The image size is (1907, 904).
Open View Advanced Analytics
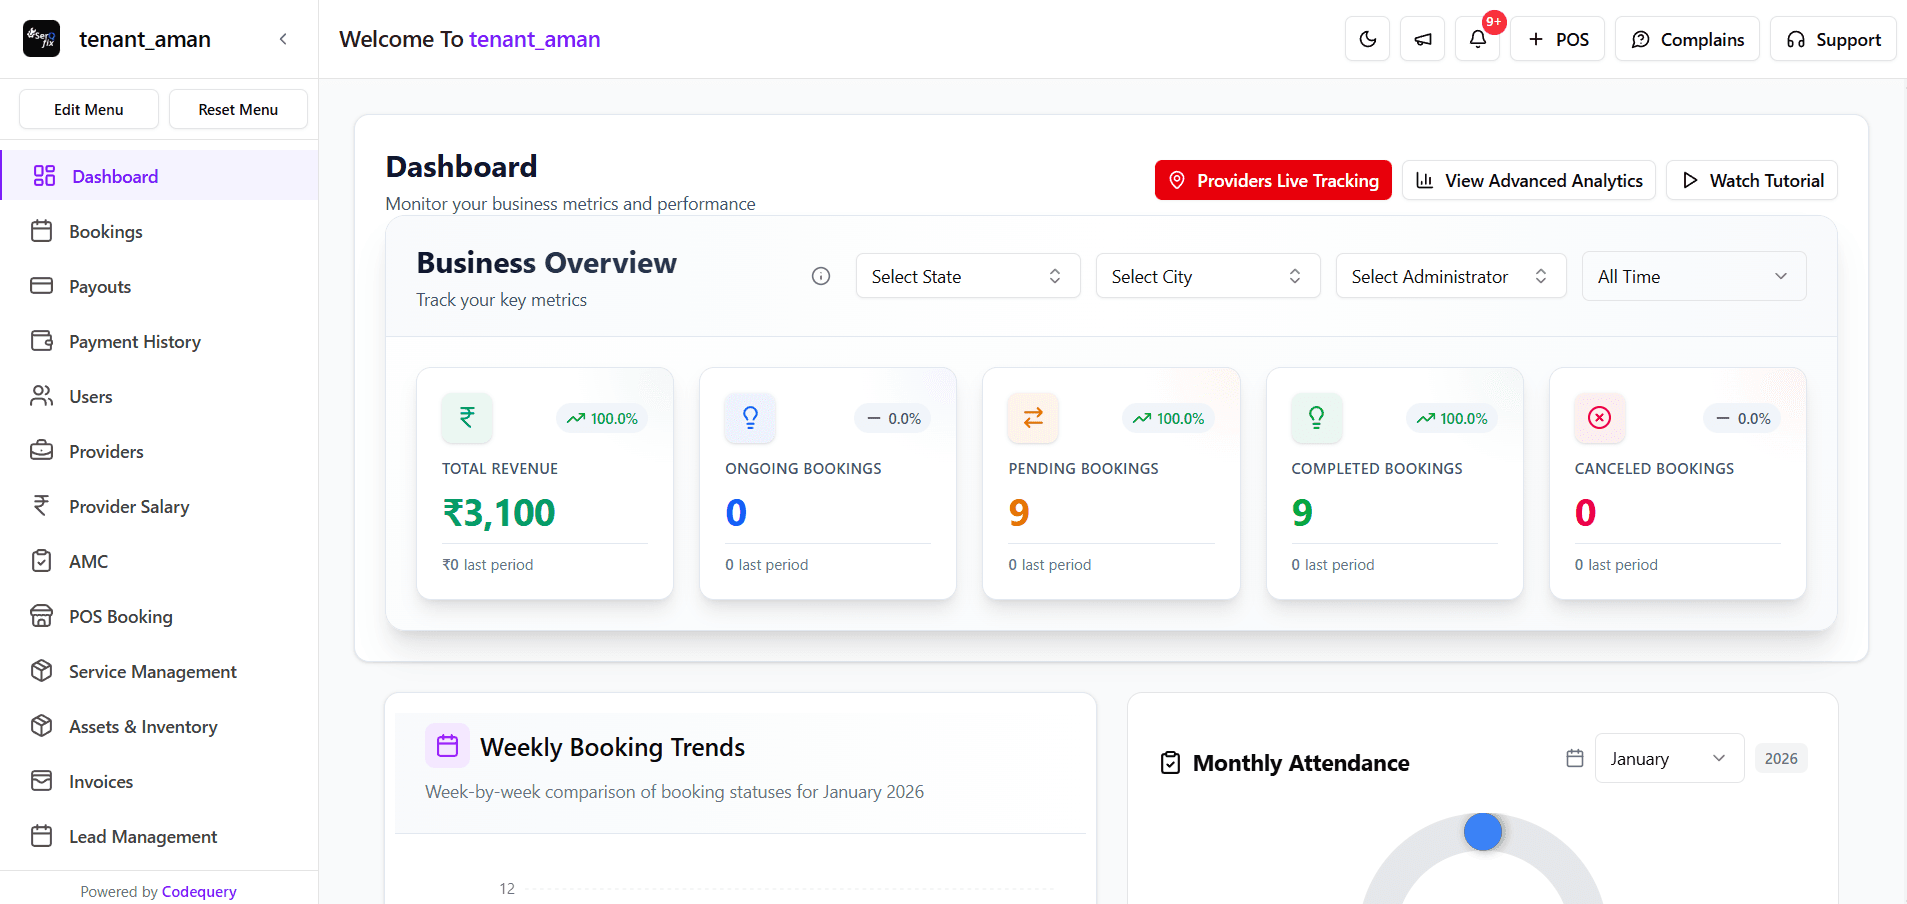point(1528,180)
